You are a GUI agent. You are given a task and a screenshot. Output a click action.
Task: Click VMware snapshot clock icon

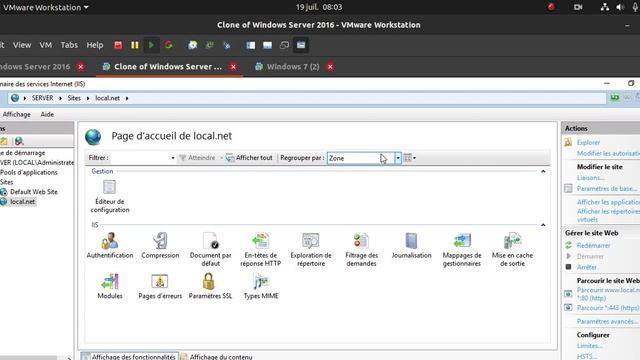(x=193, y=45)
